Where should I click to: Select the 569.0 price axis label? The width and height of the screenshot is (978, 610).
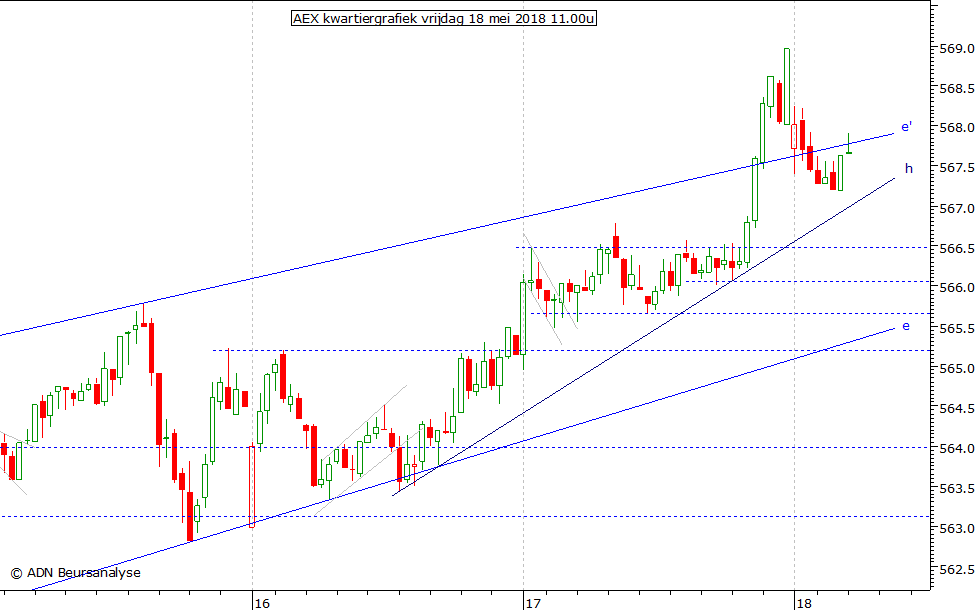(x=956, y=48)
